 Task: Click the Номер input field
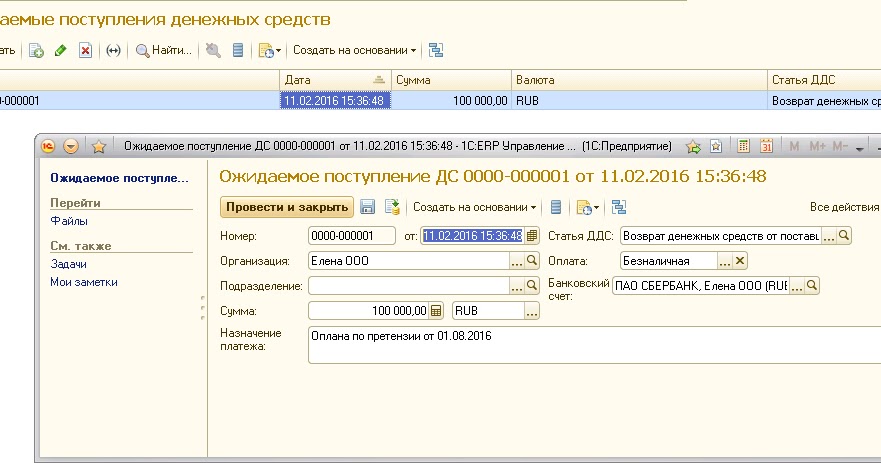pos(352,236)
